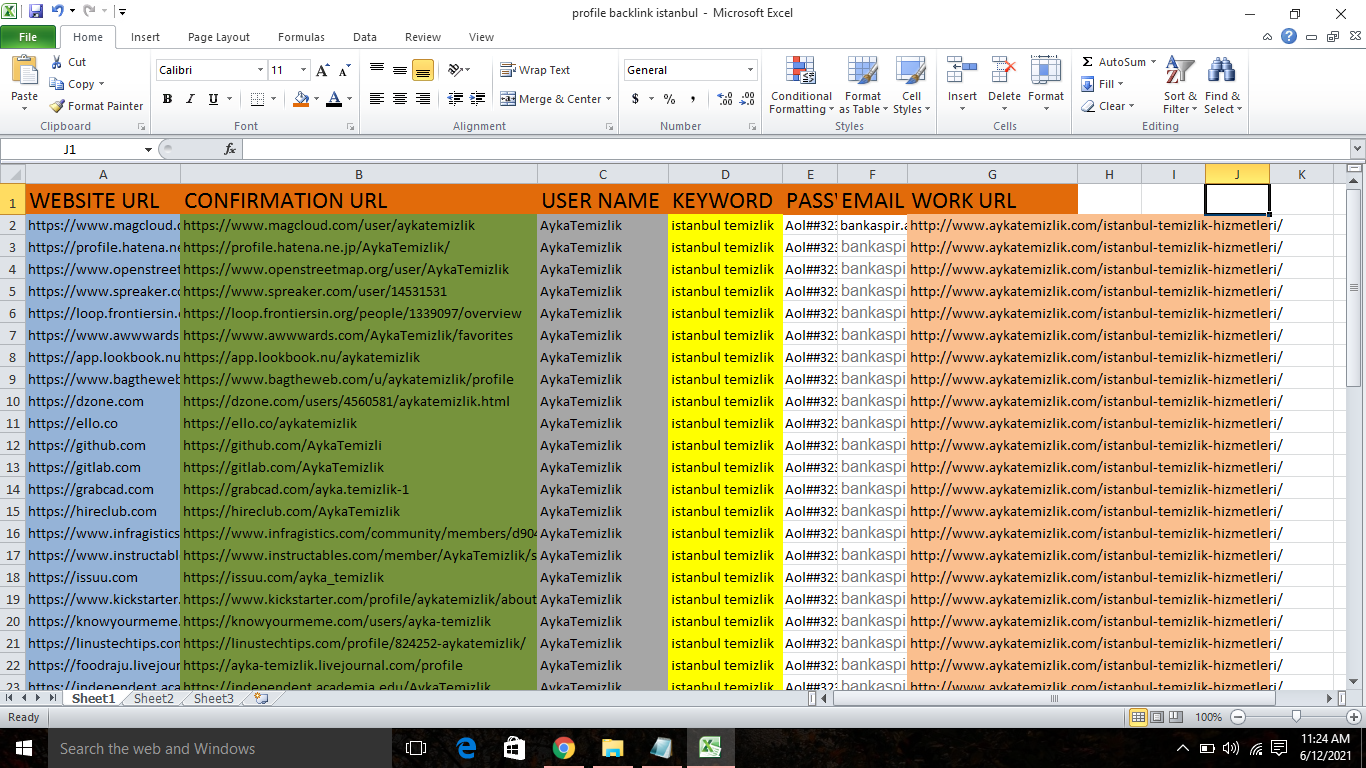Click the Increase Decimal icon
This screenshot has height=768, width=1366.
pos(723,98)
